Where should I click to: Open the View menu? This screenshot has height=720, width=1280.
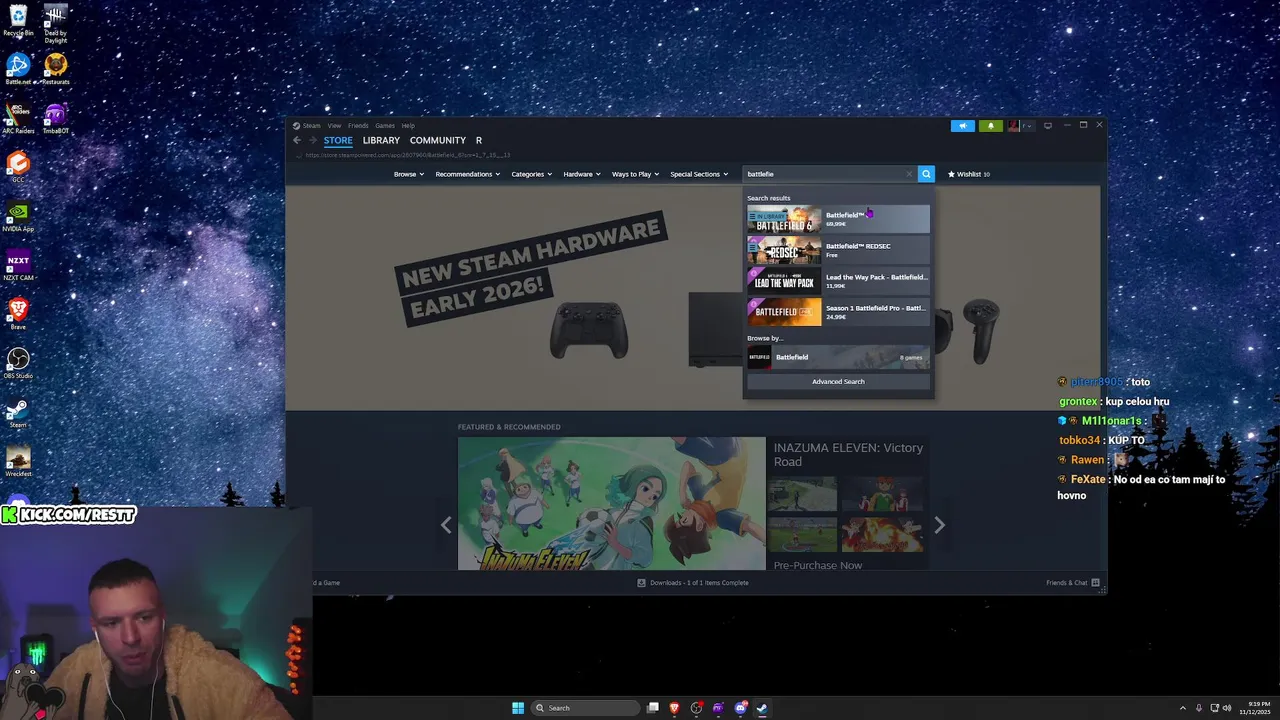[x=334, y=126]
